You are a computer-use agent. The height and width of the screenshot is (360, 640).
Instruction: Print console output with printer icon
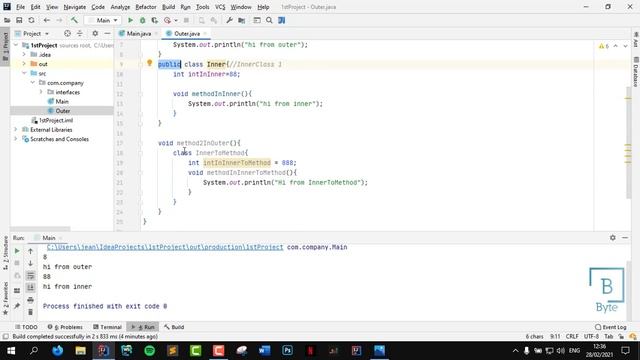pyautogui.click(x=31, y=300)
